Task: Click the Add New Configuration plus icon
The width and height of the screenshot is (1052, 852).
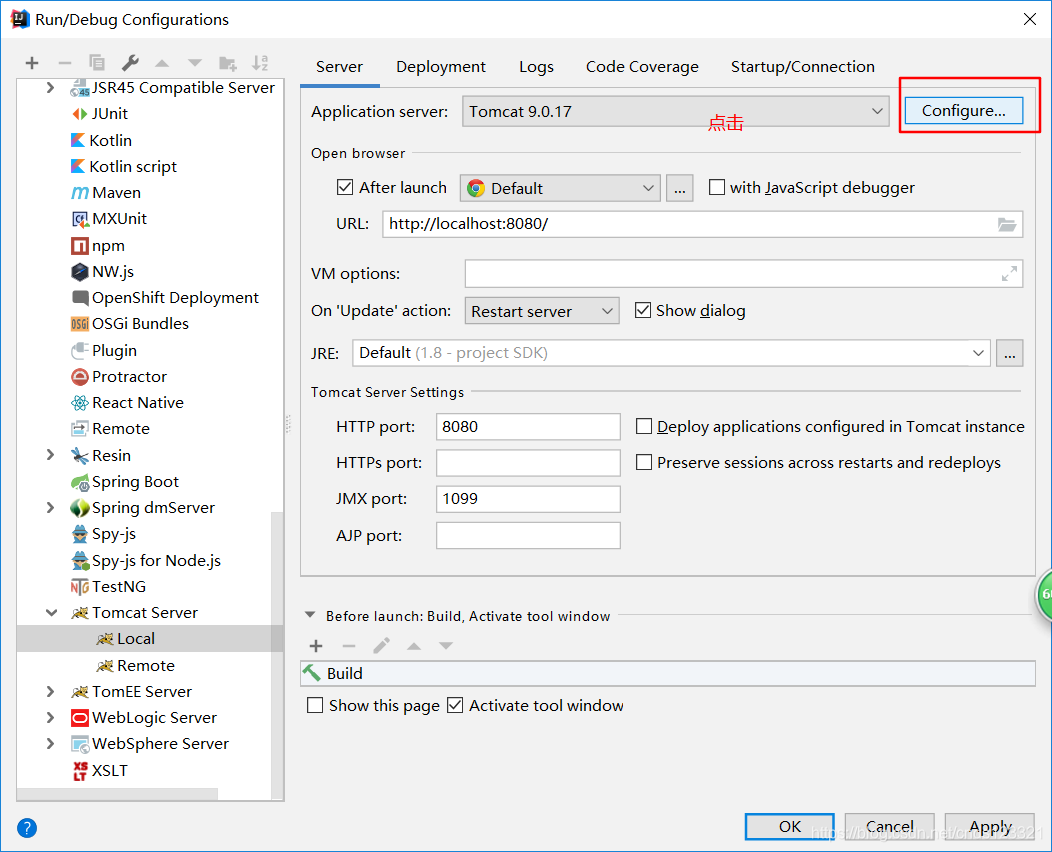Action: [x=32, y=63]
